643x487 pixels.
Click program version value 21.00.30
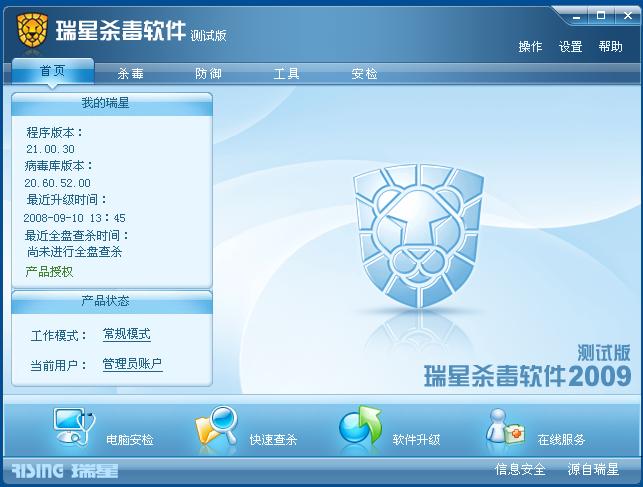tap(50, 149)
